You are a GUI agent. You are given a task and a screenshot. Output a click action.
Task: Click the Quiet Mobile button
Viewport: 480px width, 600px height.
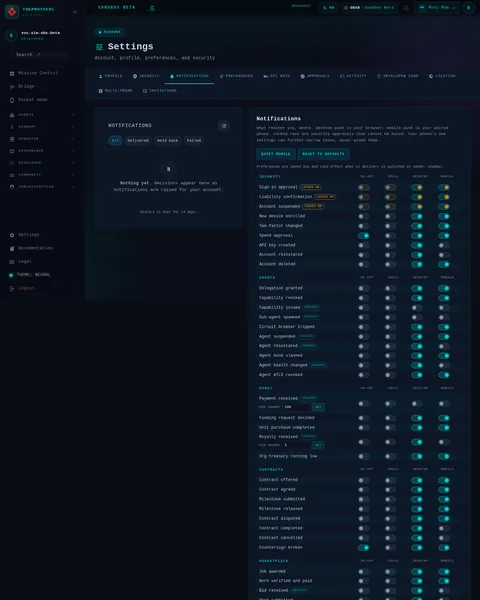click(276, 154)
